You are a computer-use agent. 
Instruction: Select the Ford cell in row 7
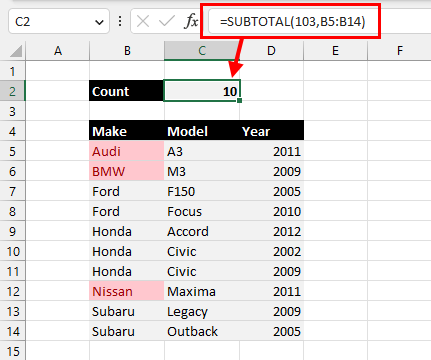pos(127,191)
